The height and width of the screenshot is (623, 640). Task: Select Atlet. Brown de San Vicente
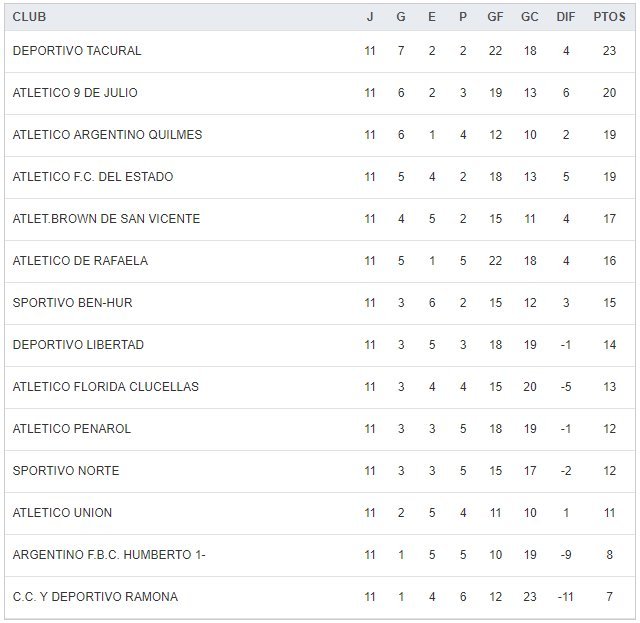click(106, 219)
